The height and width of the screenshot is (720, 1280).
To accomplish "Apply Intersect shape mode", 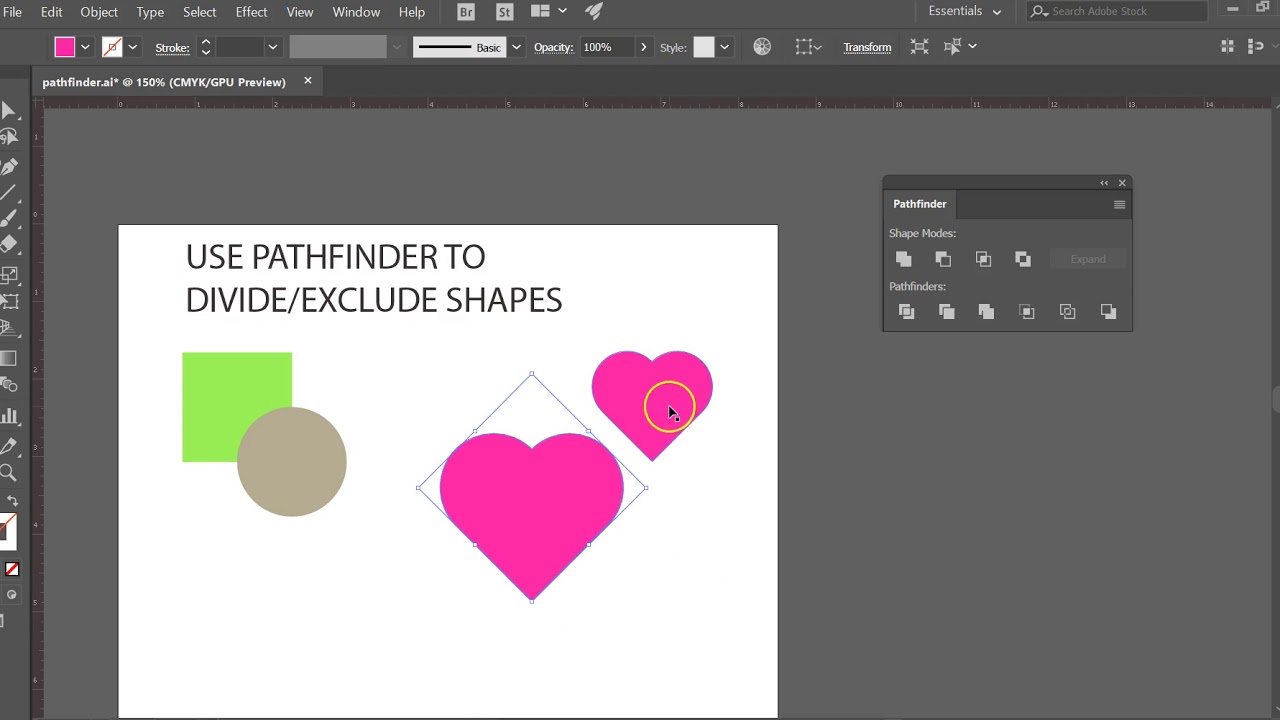I will [983, 259].
